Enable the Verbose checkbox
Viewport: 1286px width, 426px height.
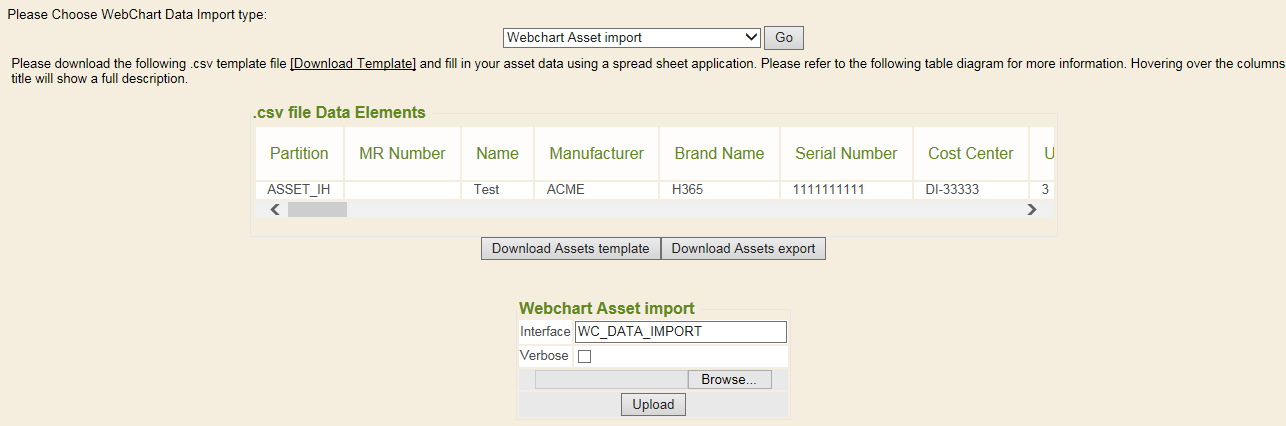pyautogui.click(x=585, y=357)
